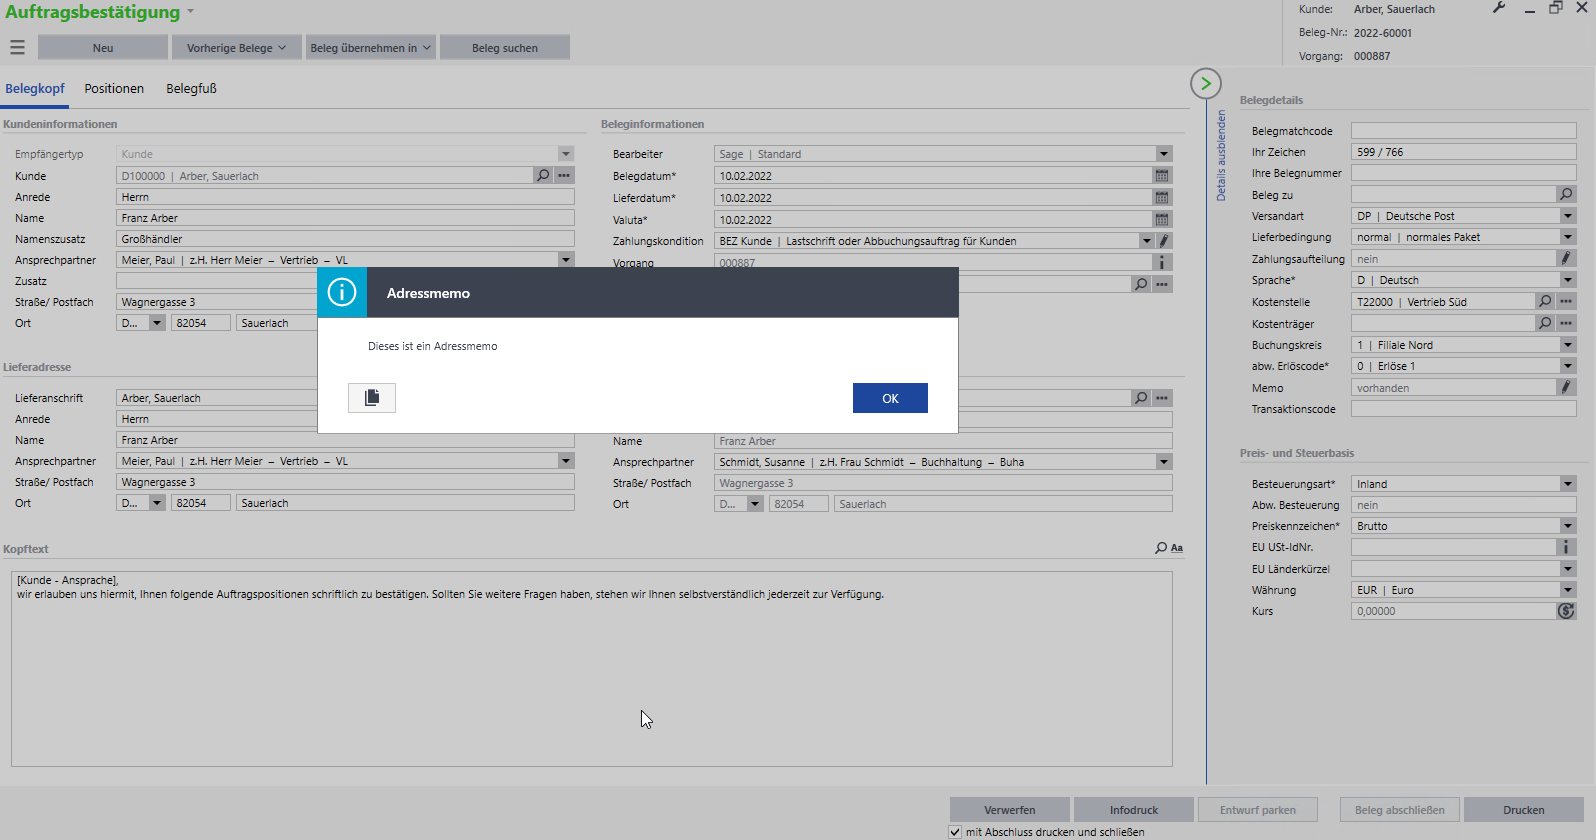Screen dimensions: 1596x840
Task: Click the search icon in the Kunde field
Action: point(543,175)
